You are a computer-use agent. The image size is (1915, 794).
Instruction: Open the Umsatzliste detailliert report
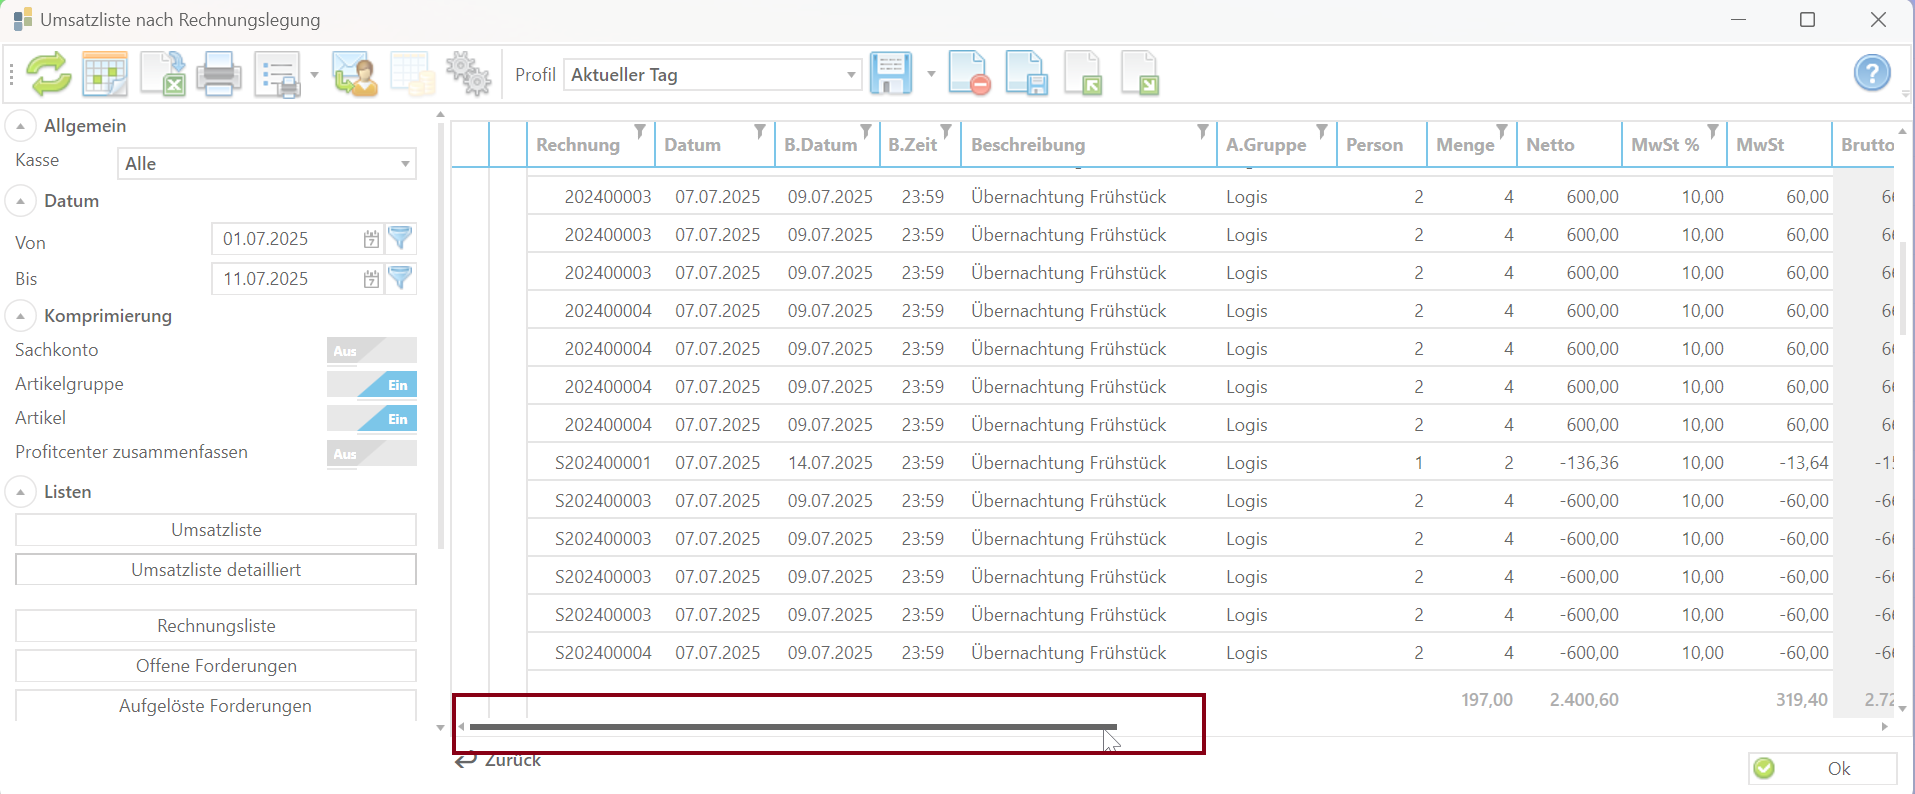[x=216, y=570]
